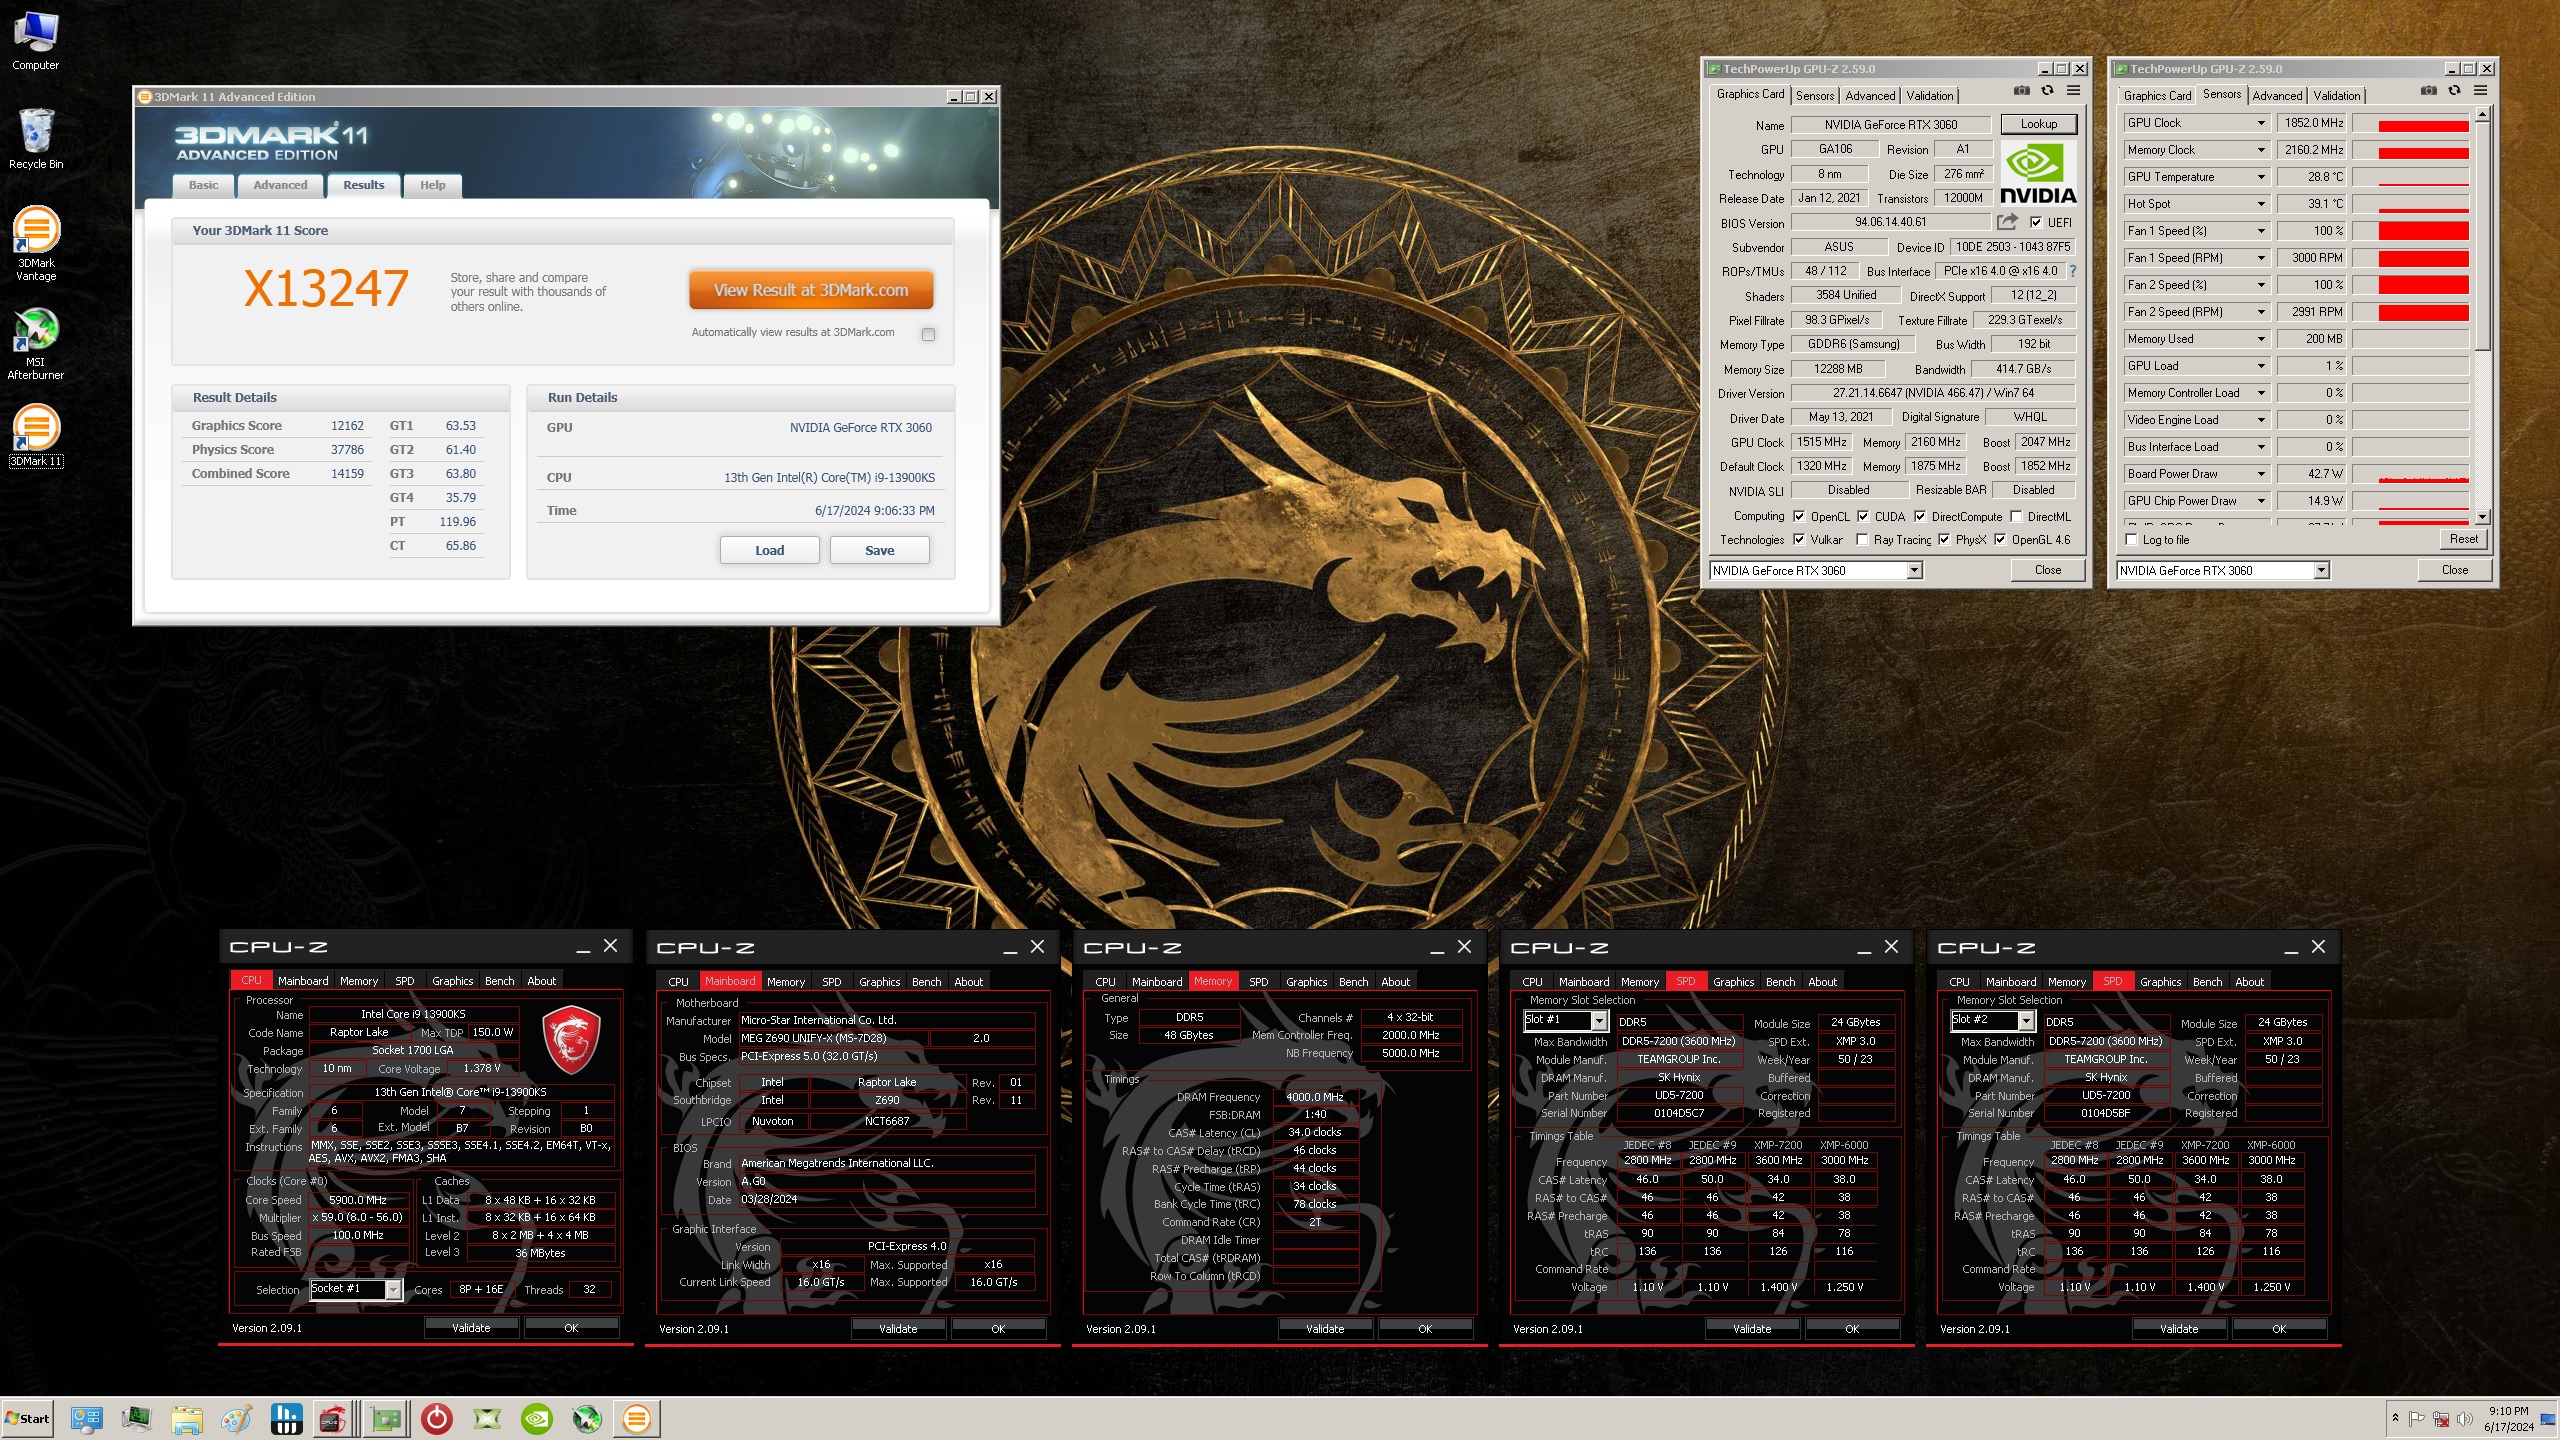The height and width of the screenshot is (1440, 2560).
Task: Open Bench tab in first CPU-Z window
Action: pos(499,981)
